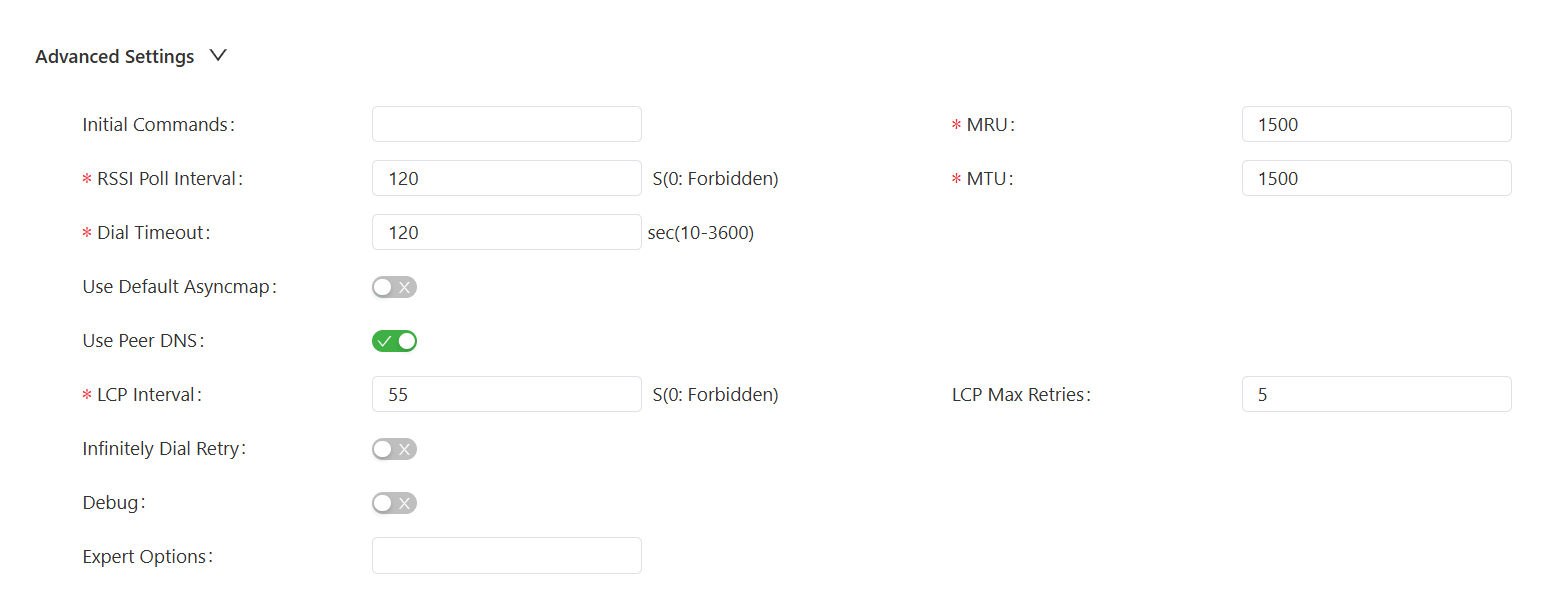The image size is (1564, 596).
Task: Click the LCP Max Retries label
Action: point(1020,395)
